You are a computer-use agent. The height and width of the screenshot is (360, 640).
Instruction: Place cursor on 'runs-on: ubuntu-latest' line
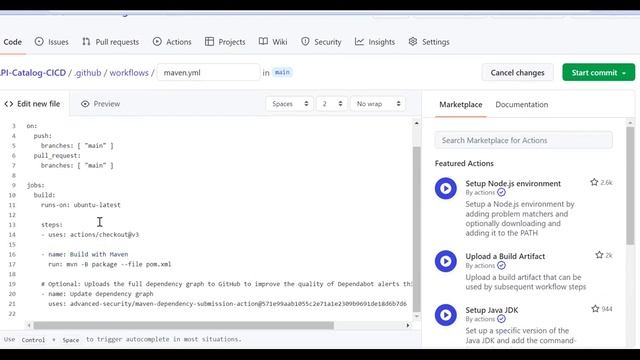click(x=80, y=205)
